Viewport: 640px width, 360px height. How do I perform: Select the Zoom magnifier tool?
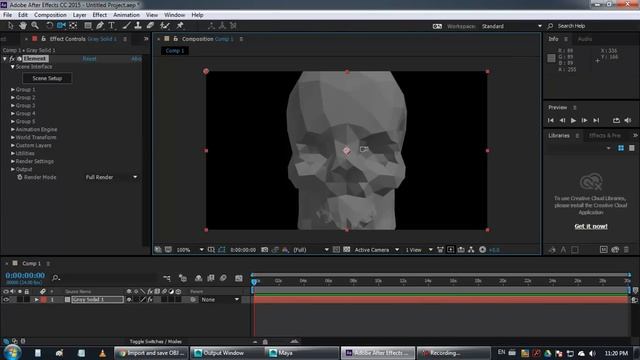[35, 26]
